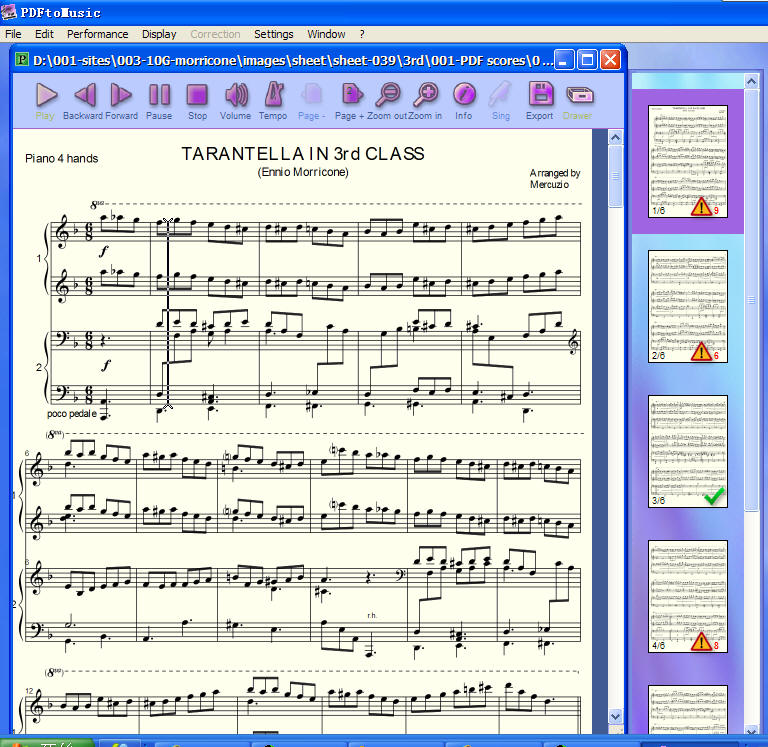Open the Info panel
768x747 pixels.
[x=464, y=101]
